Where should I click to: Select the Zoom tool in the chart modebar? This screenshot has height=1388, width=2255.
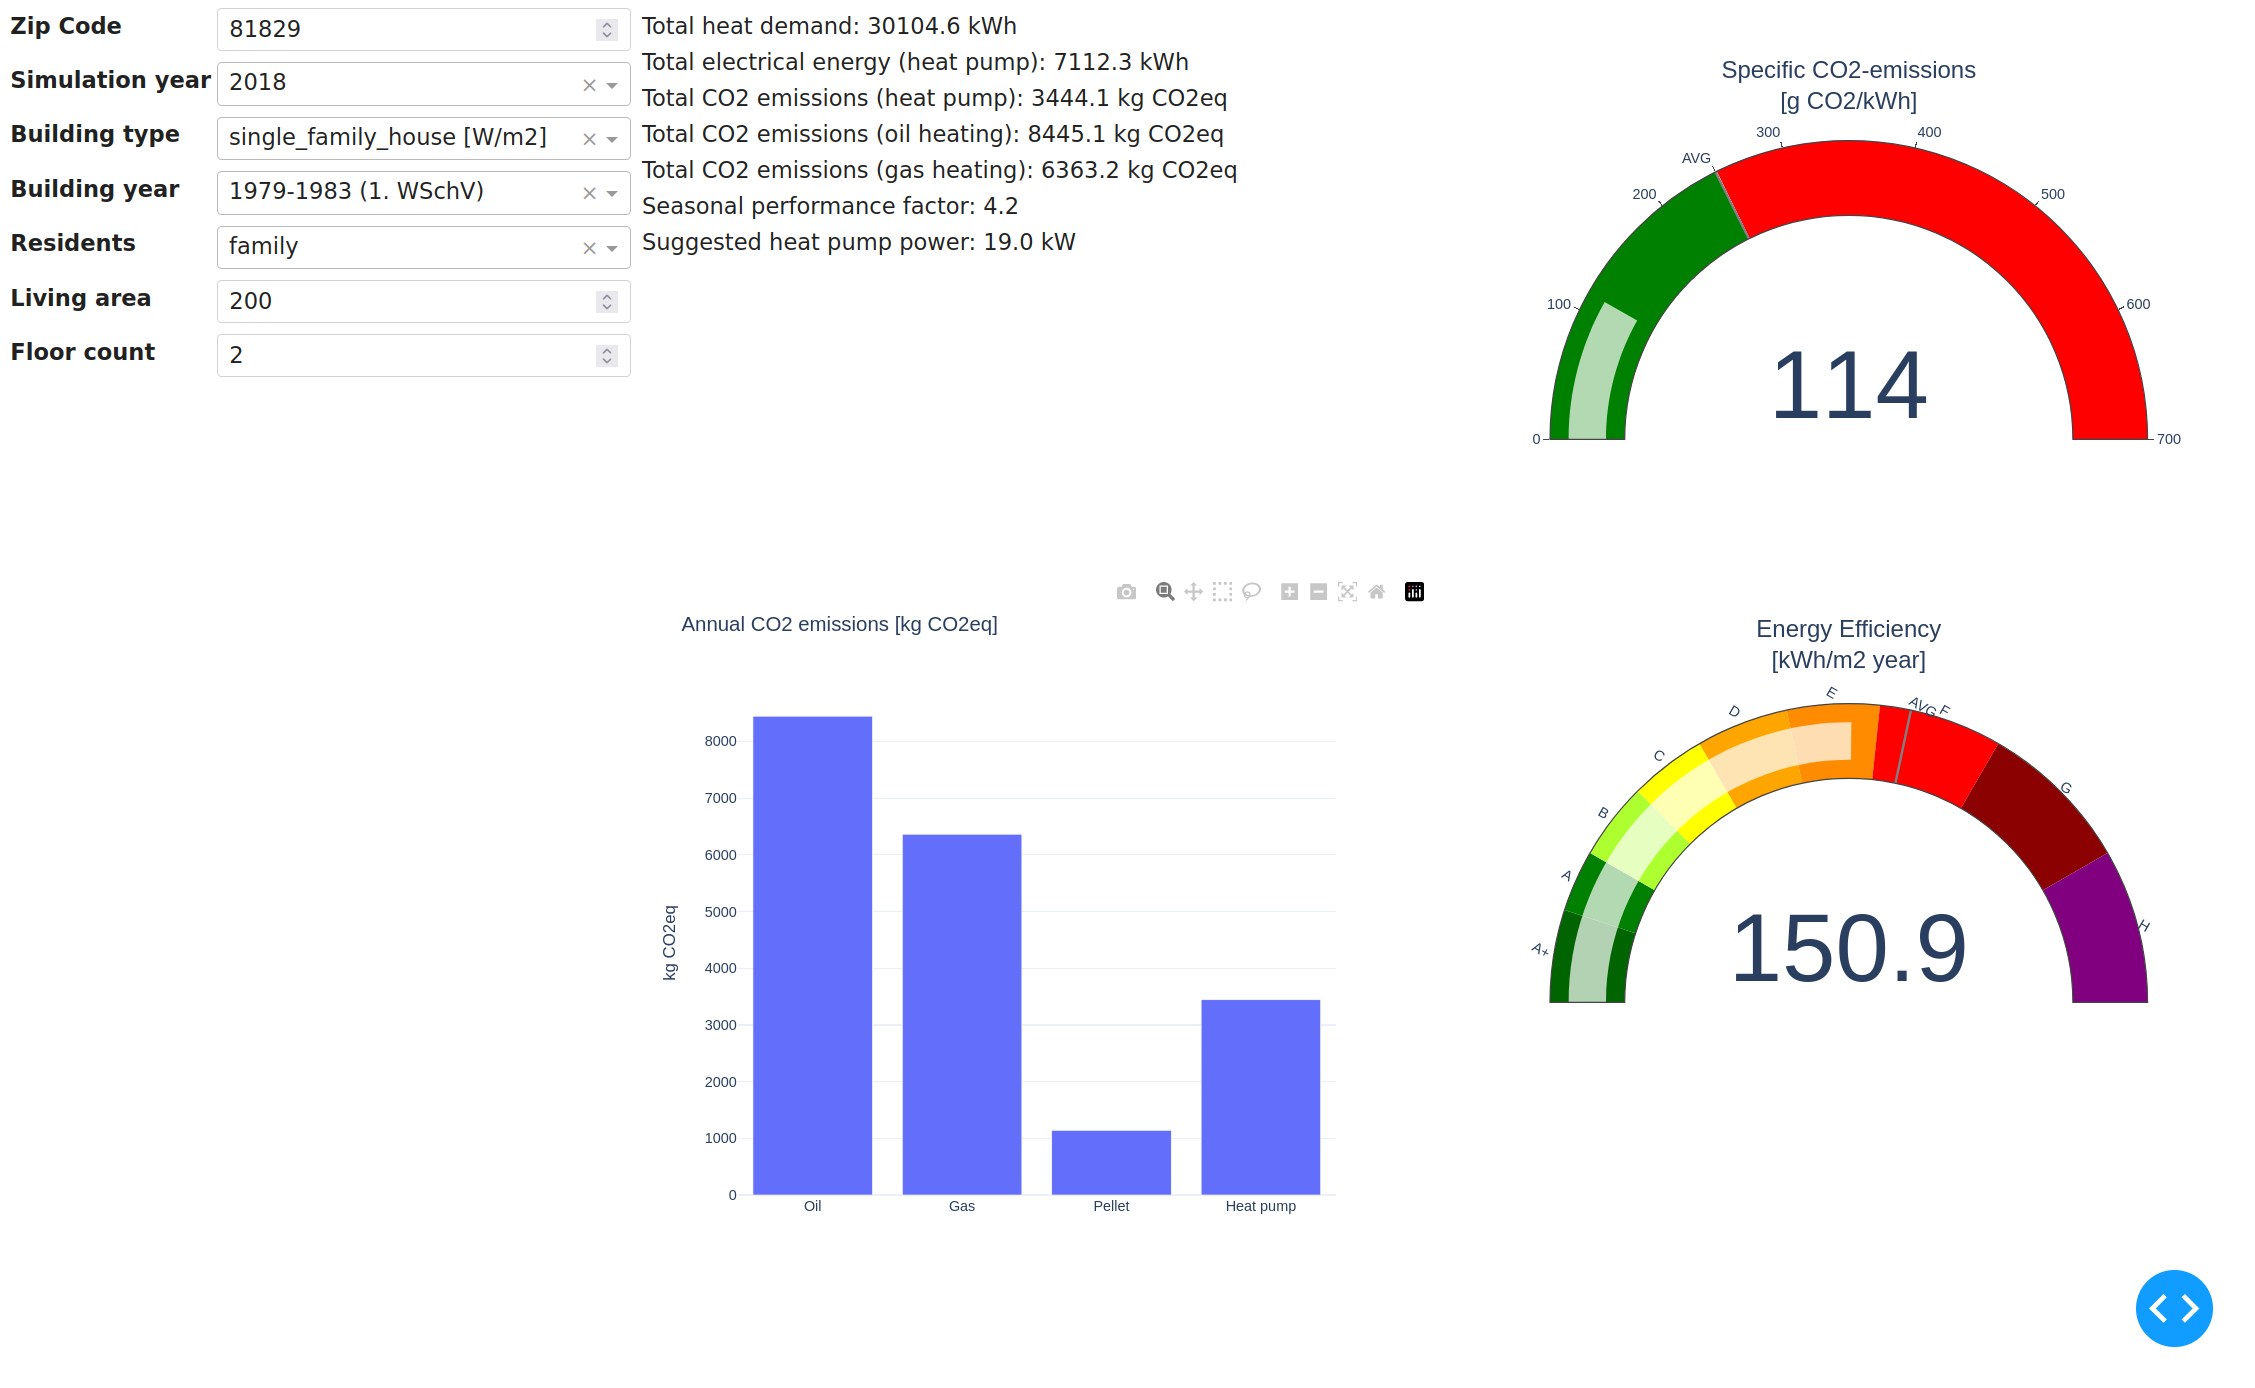[1164, 592]
